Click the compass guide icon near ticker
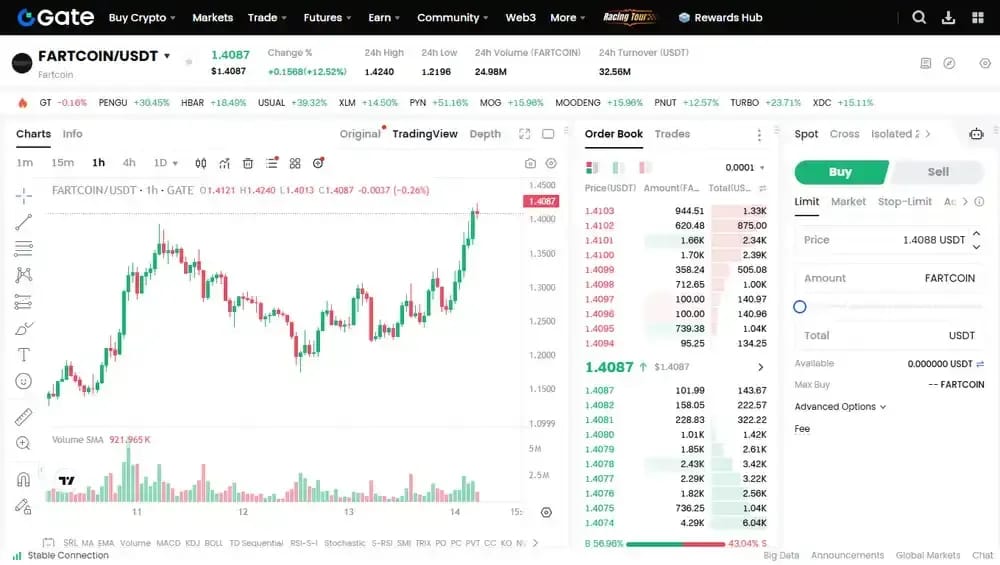1000x565 pixels. [950, 63]
